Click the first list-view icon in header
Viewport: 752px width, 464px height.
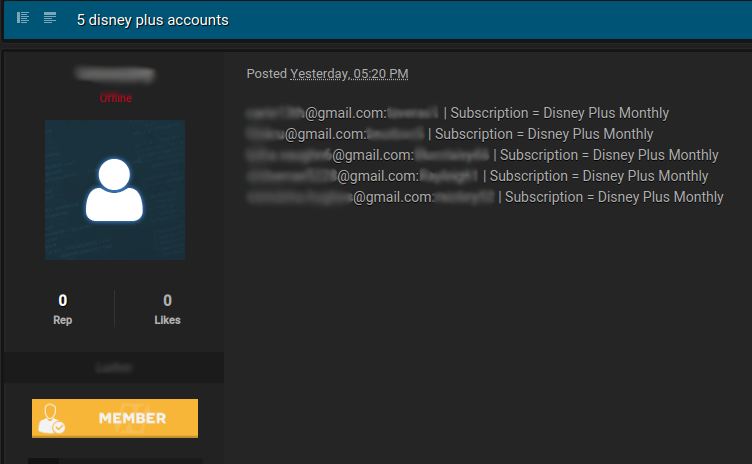[x=23, y=18]
